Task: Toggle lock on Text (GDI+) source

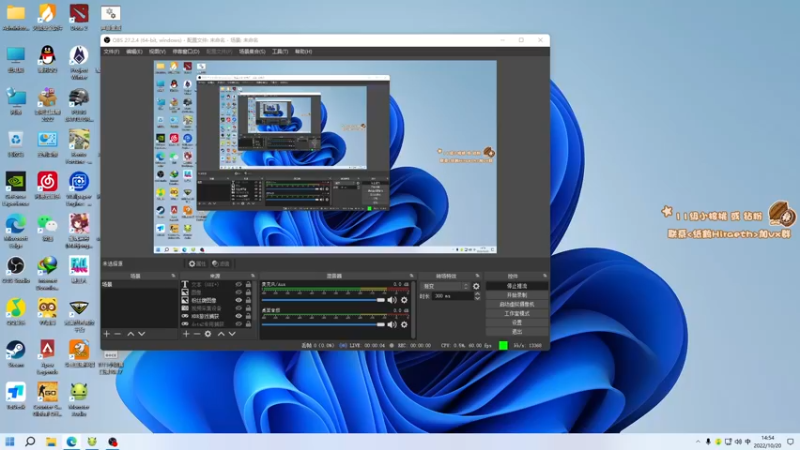Action: point(248,285)
